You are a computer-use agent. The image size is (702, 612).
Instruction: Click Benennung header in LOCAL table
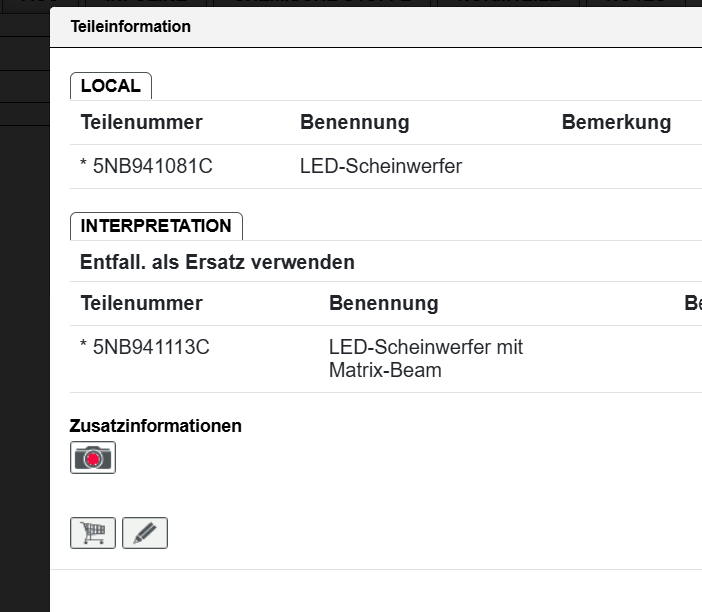pyautogui.click(x=354, y=123)
